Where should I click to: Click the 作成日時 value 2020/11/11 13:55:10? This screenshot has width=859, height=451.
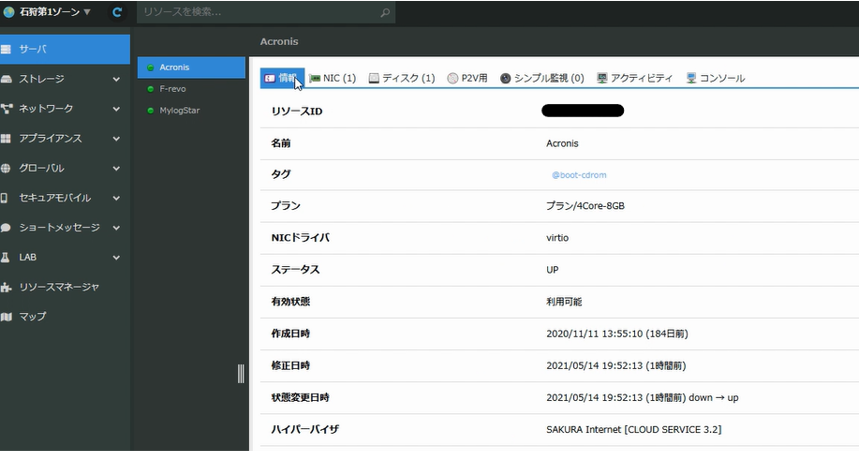point(617,334)
